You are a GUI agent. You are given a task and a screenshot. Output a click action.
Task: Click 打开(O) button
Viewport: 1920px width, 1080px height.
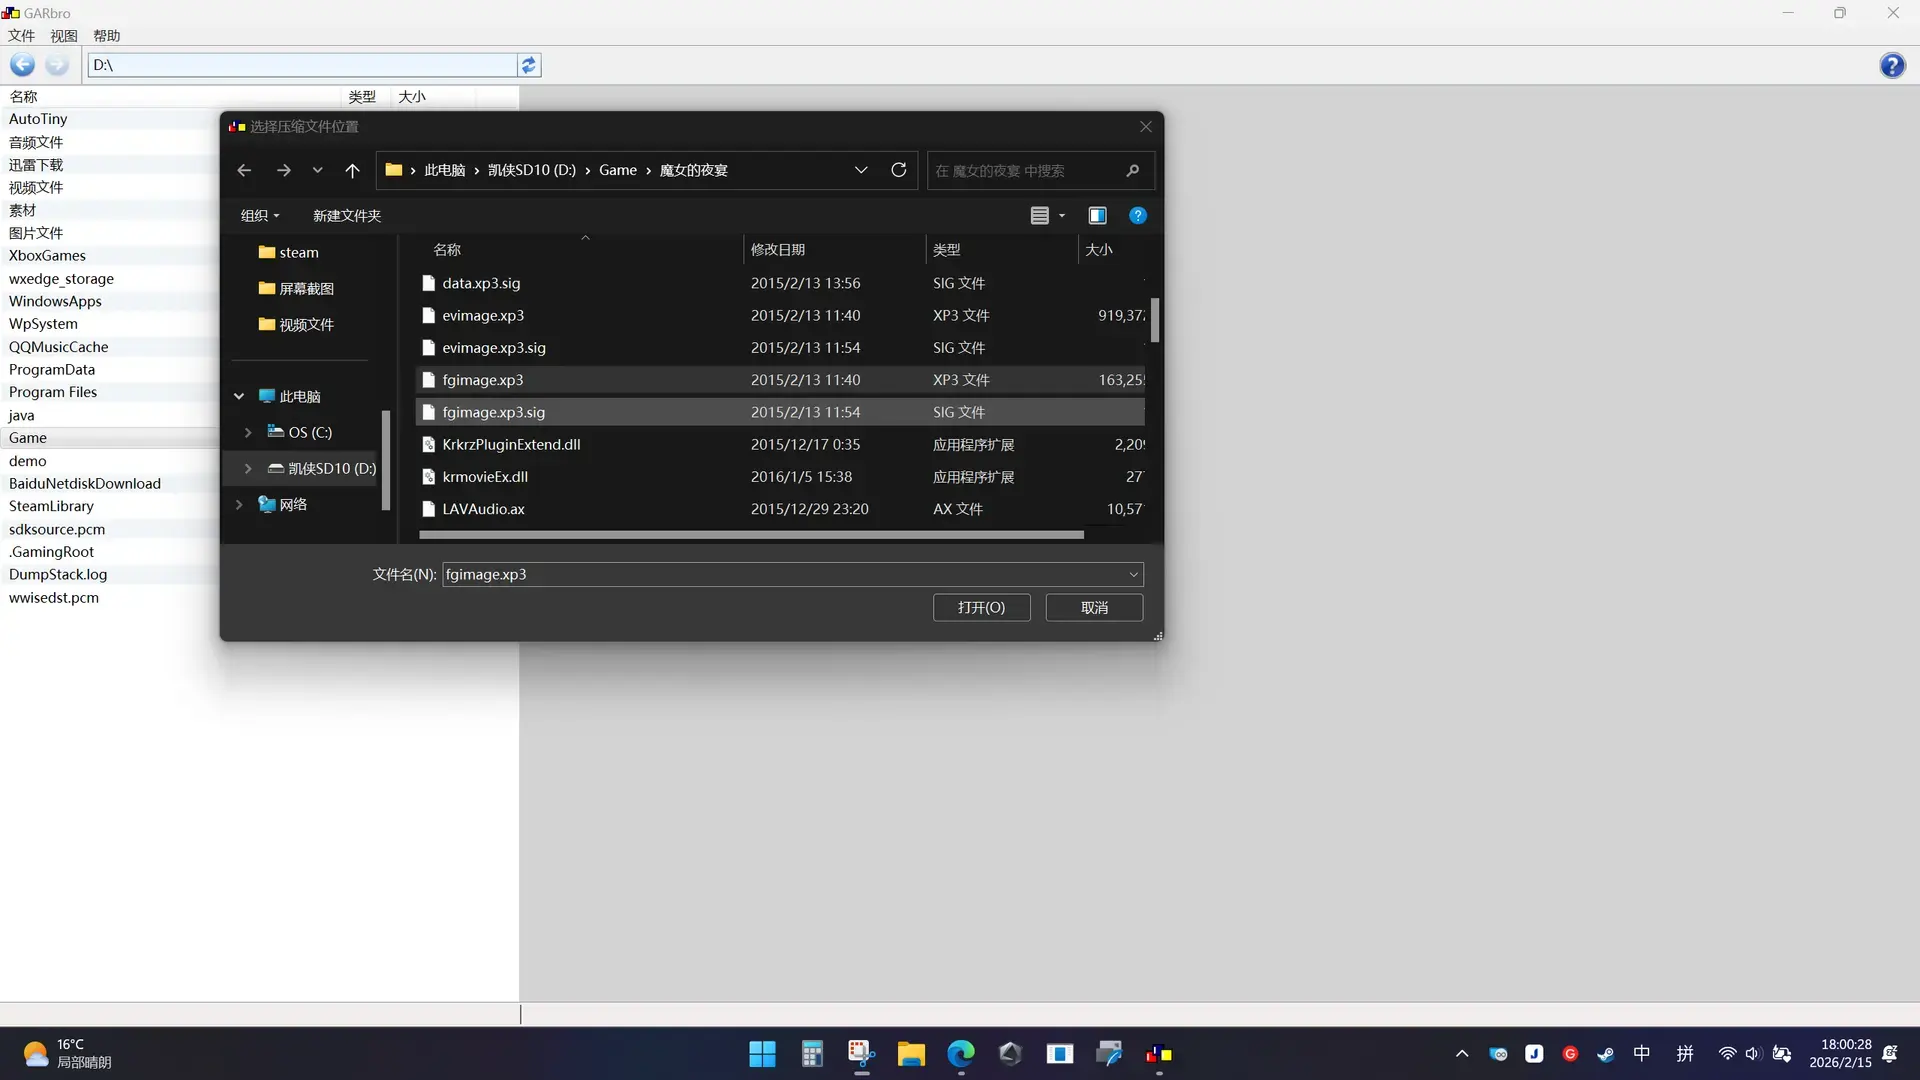click(981, 607)
